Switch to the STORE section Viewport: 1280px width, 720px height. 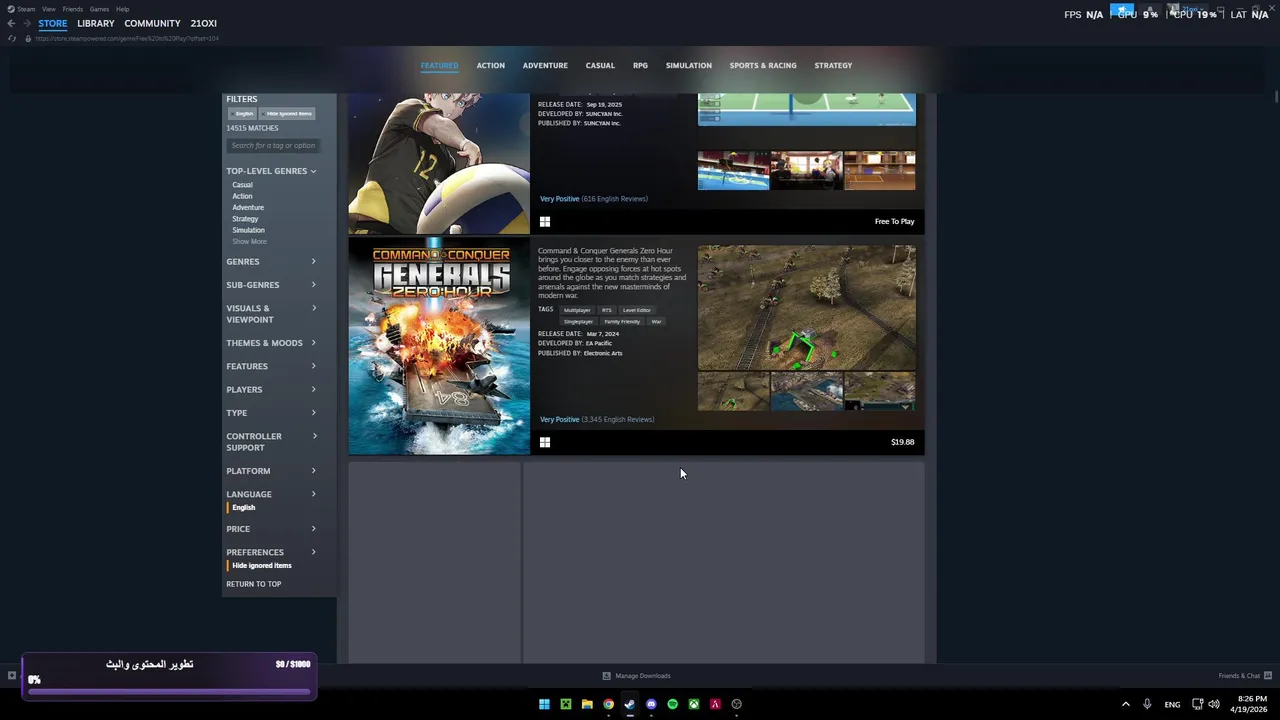[x=53, y=23]
